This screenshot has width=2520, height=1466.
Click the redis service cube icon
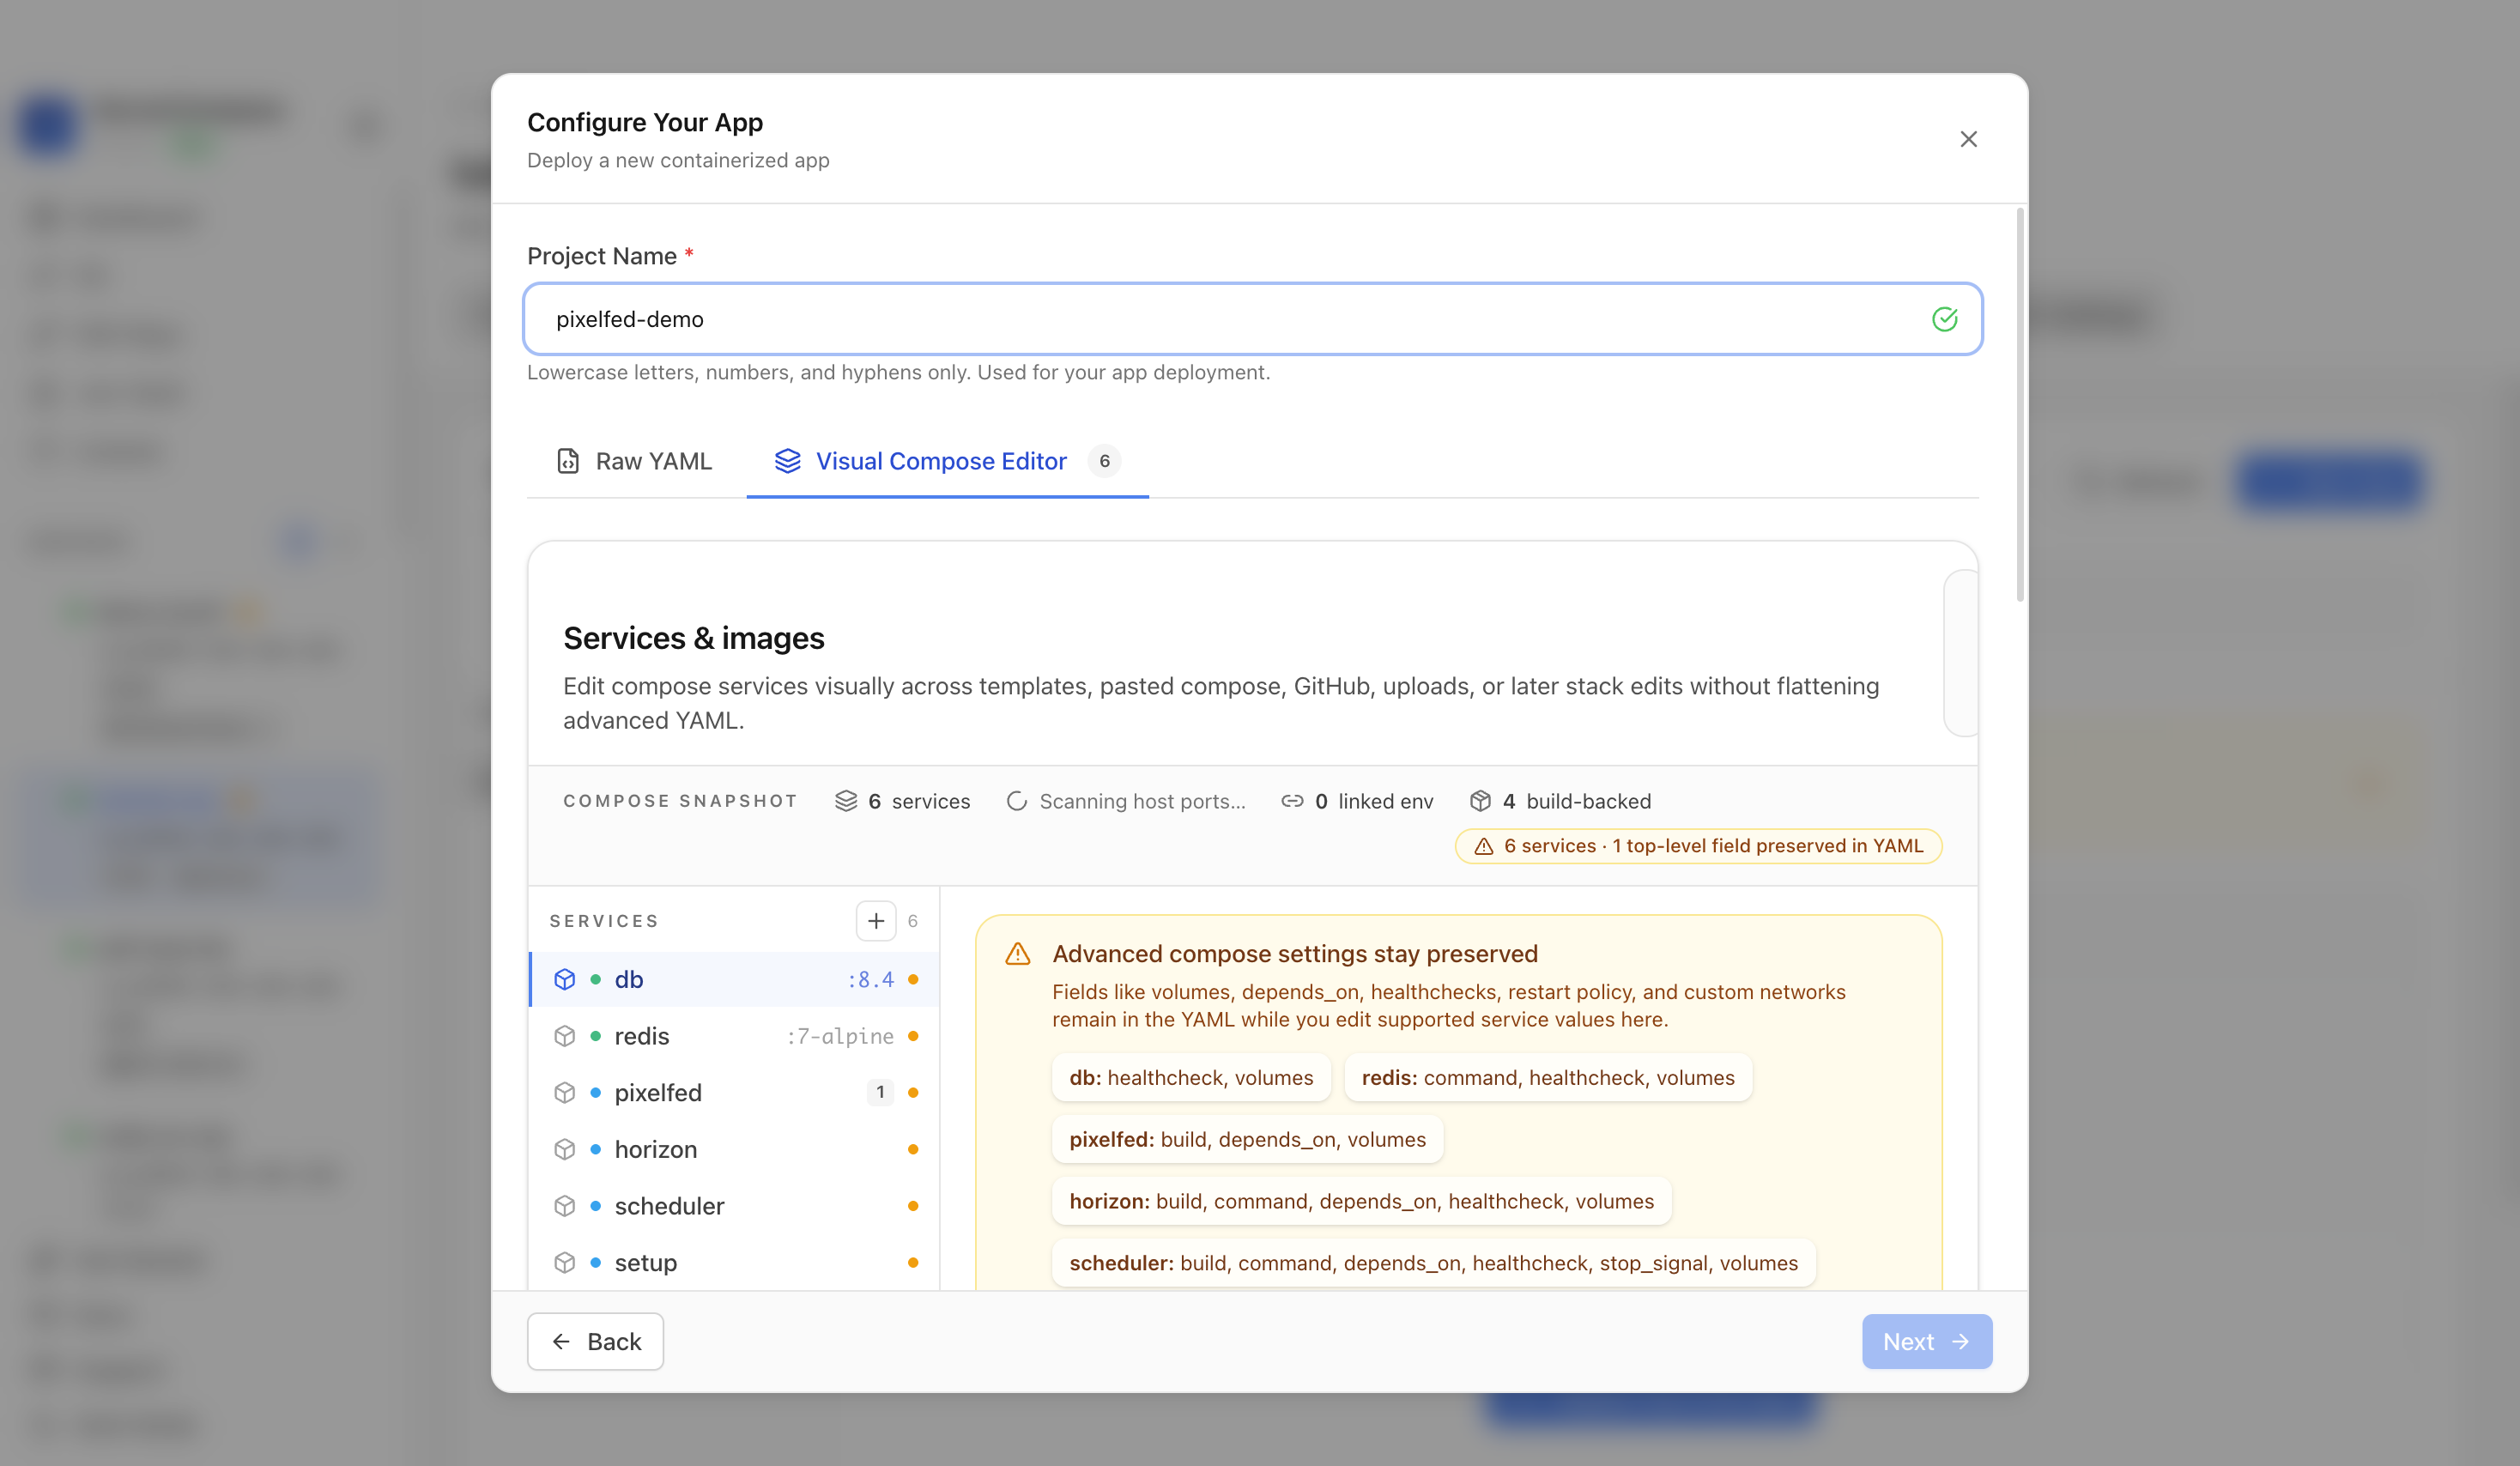point(565,1036)
